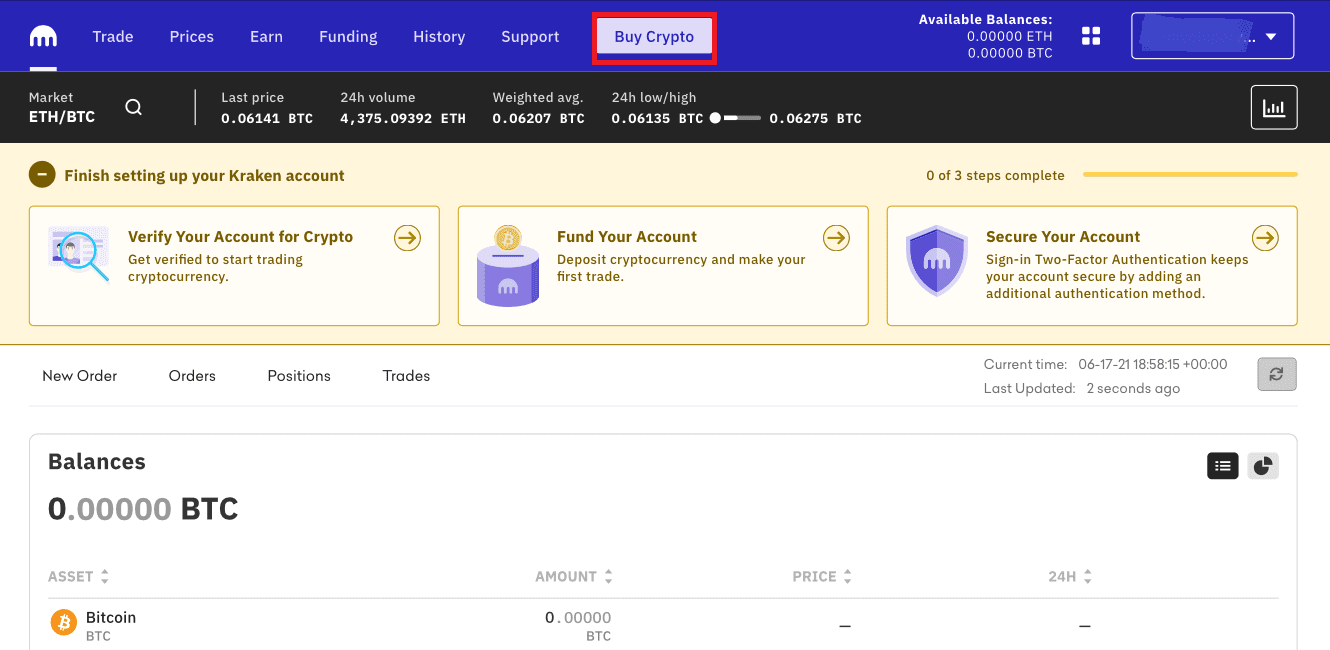
Task: Click the Fund Your Account arrow icon
Action: tap(836, 238)
